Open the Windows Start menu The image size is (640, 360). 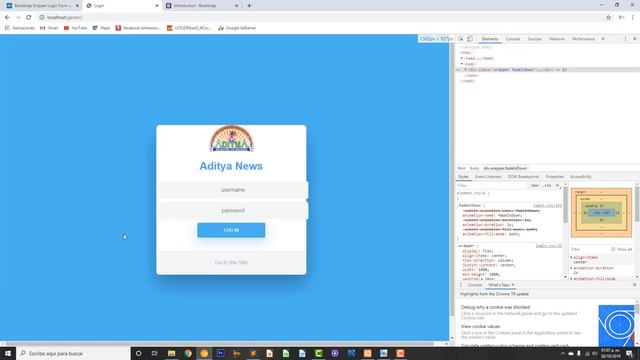pos(8,353)
